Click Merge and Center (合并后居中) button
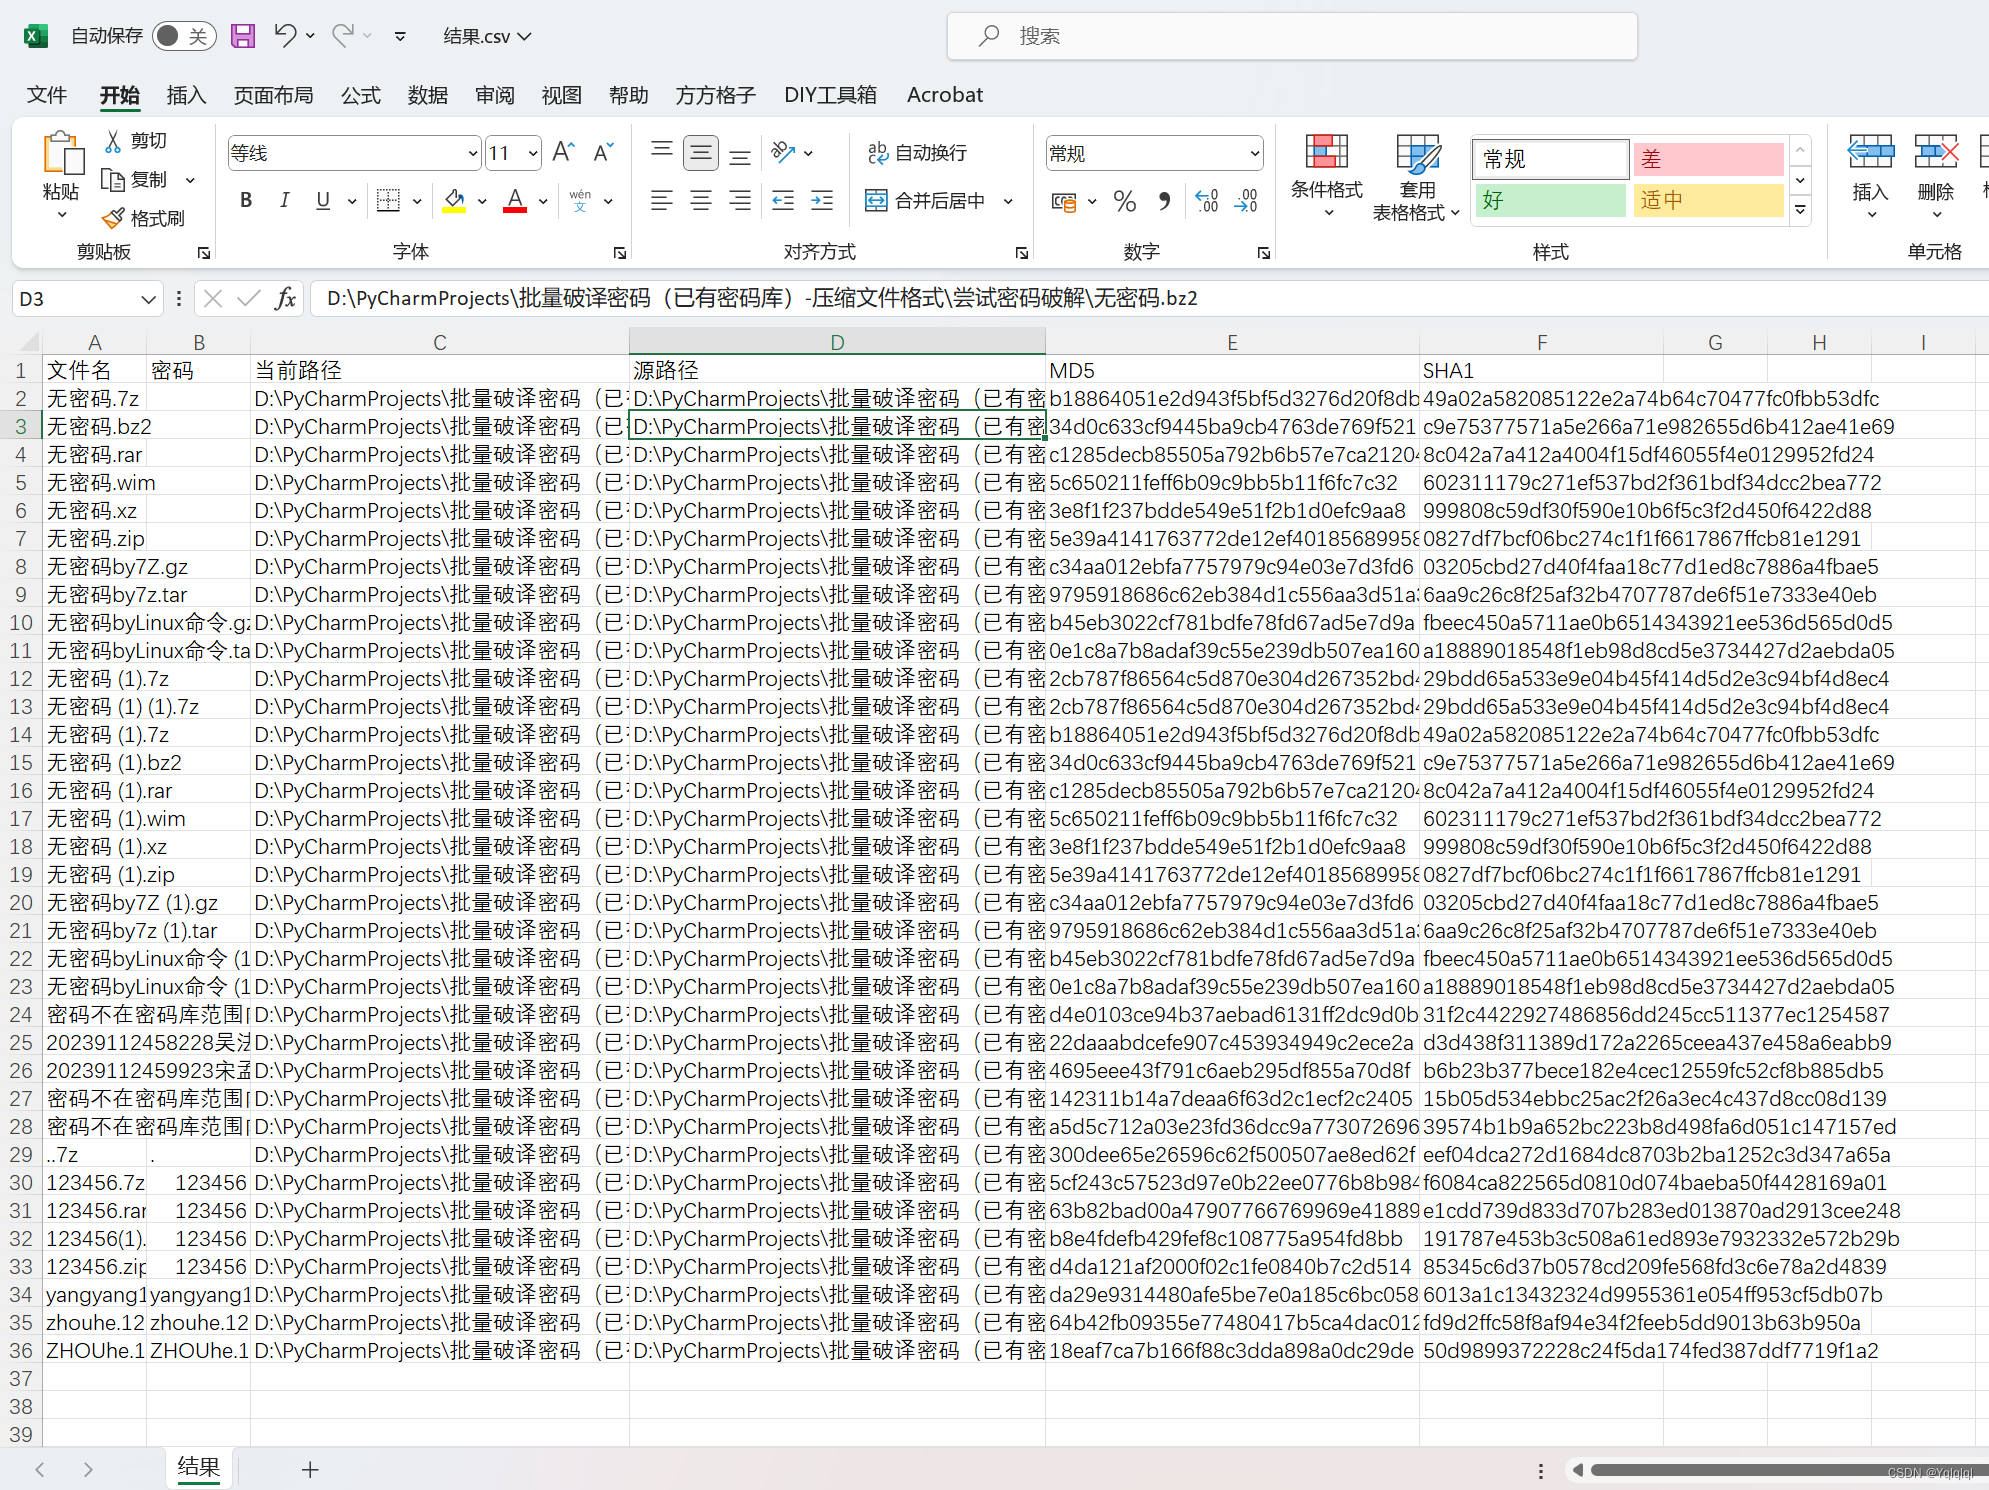Screen dimensions: 1989x1490 [x=927, y=201]
